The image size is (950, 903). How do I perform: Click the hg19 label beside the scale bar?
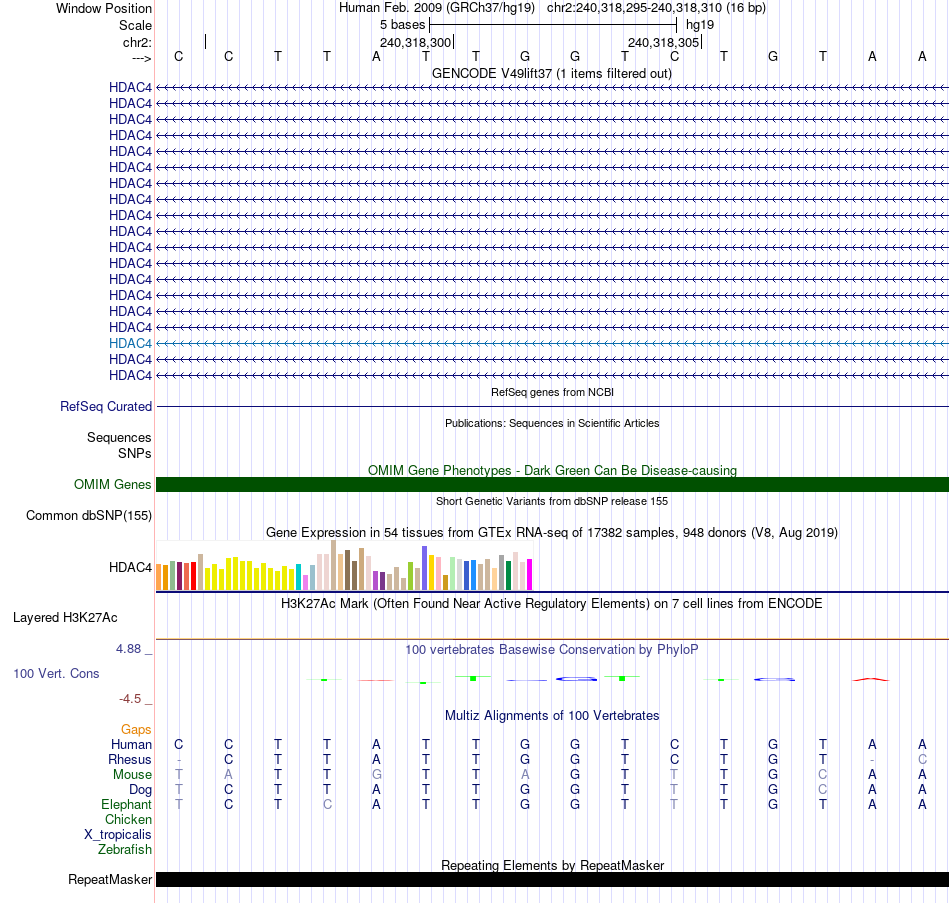700,25
